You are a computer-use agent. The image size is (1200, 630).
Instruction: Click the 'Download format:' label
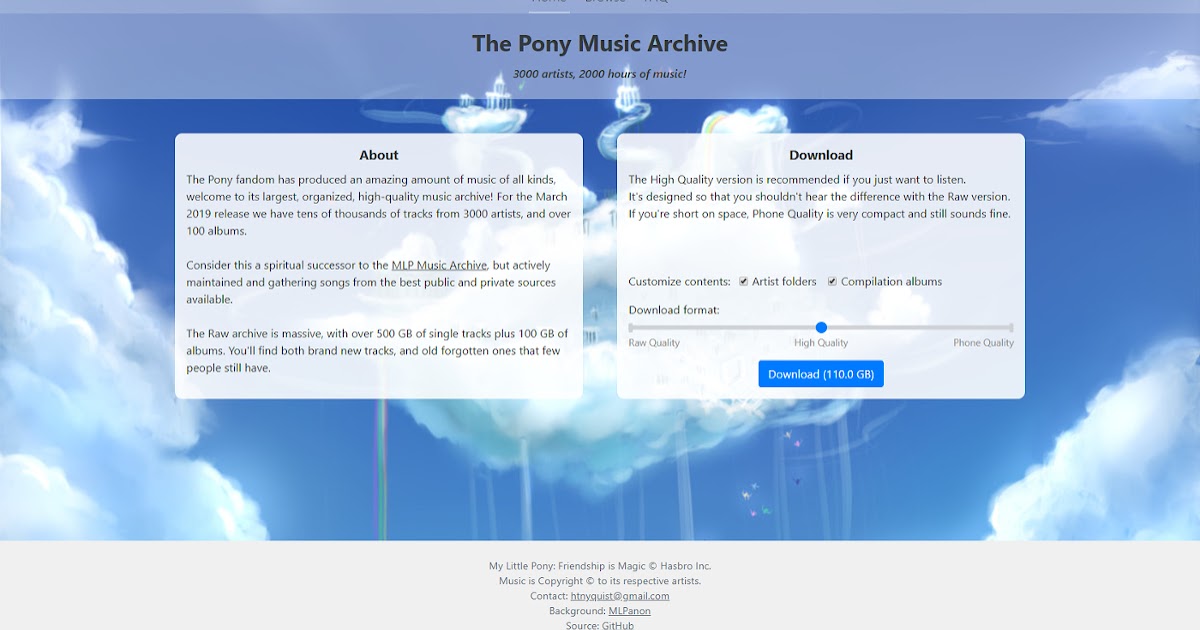point(674,310)
